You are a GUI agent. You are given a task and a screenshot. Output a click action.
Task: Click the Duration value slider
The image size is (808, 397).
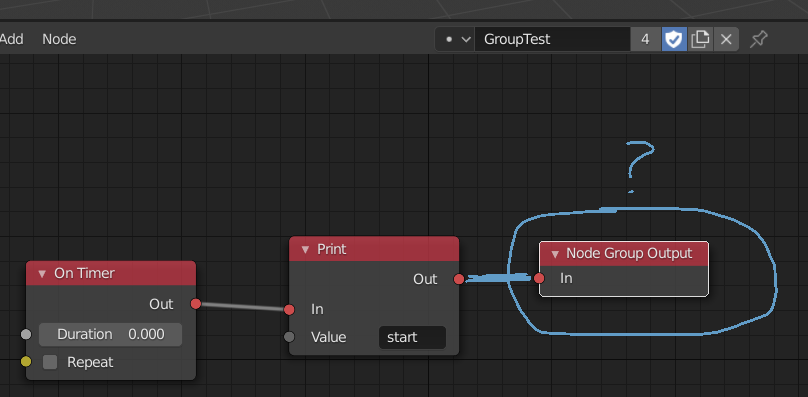pos(110,335)
